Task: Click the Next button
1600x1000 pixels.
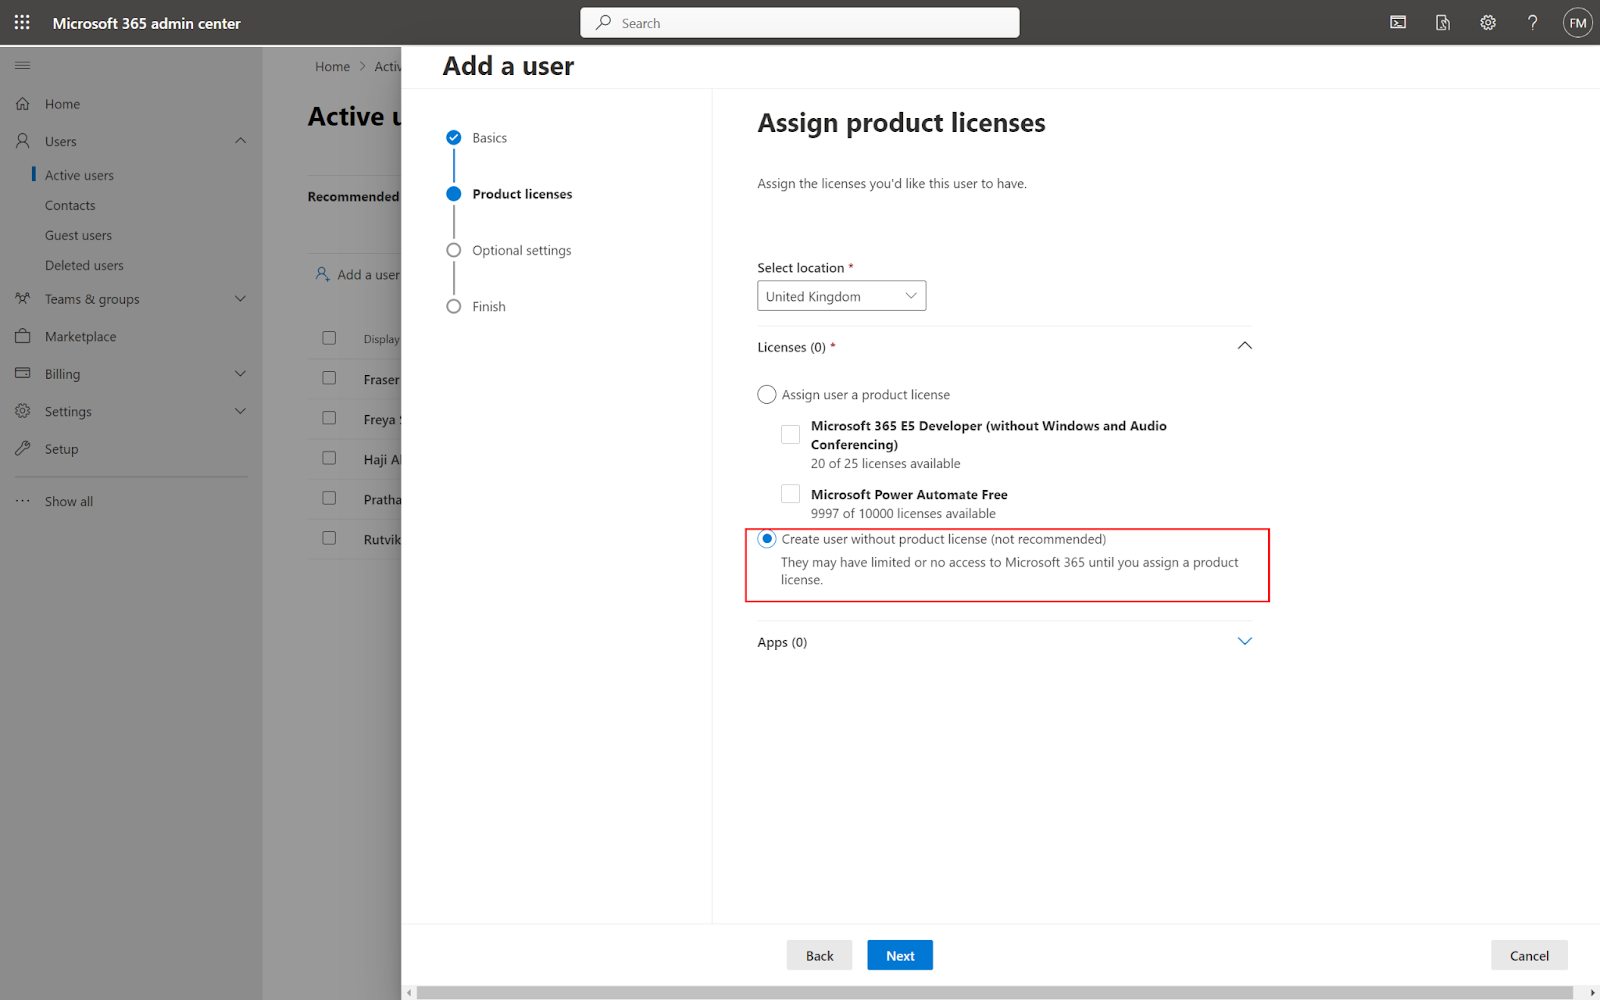Action: (900, 955)
